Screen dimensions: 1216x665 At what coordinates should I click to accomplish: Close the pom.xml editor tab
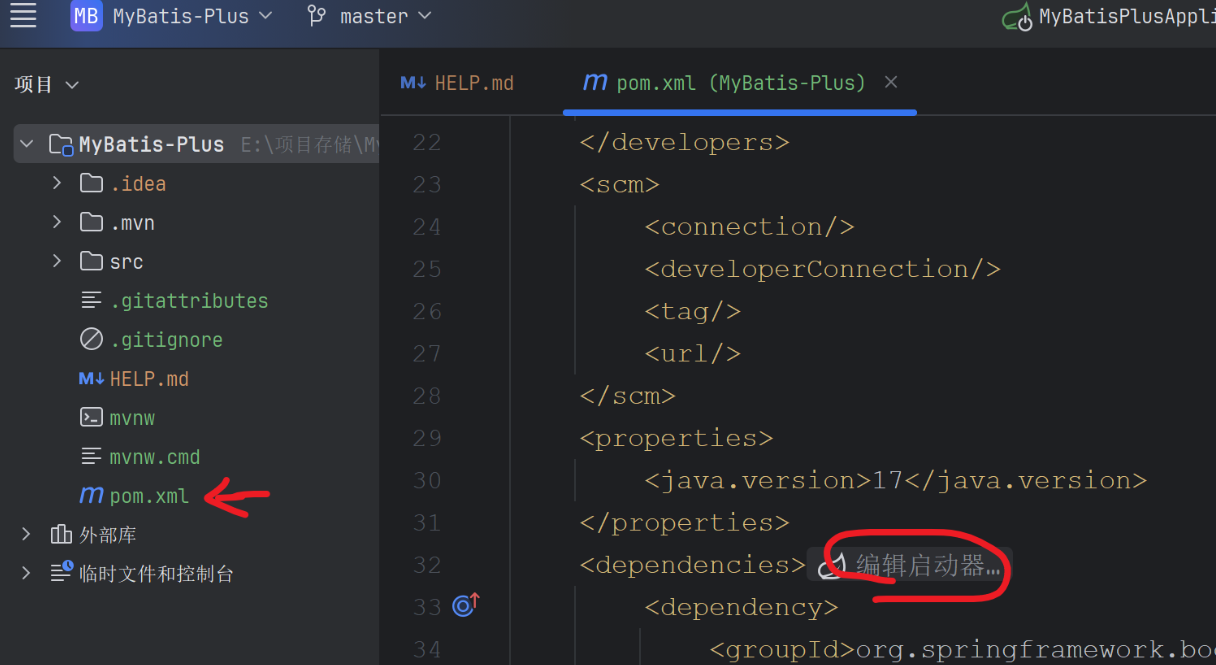(x=891, y=83)
